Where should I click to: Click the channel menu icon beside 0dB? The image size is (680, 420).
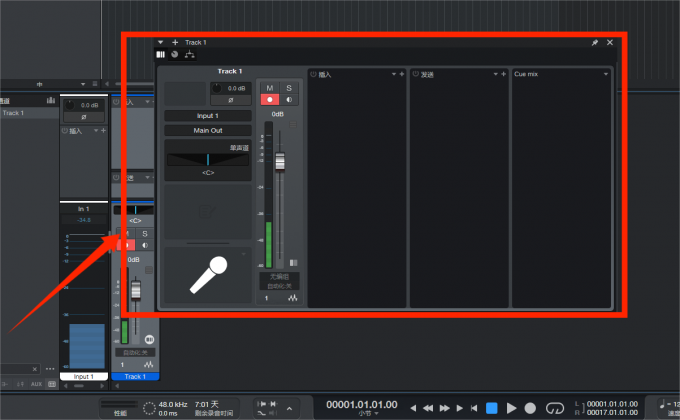click(x=293, y=125)
